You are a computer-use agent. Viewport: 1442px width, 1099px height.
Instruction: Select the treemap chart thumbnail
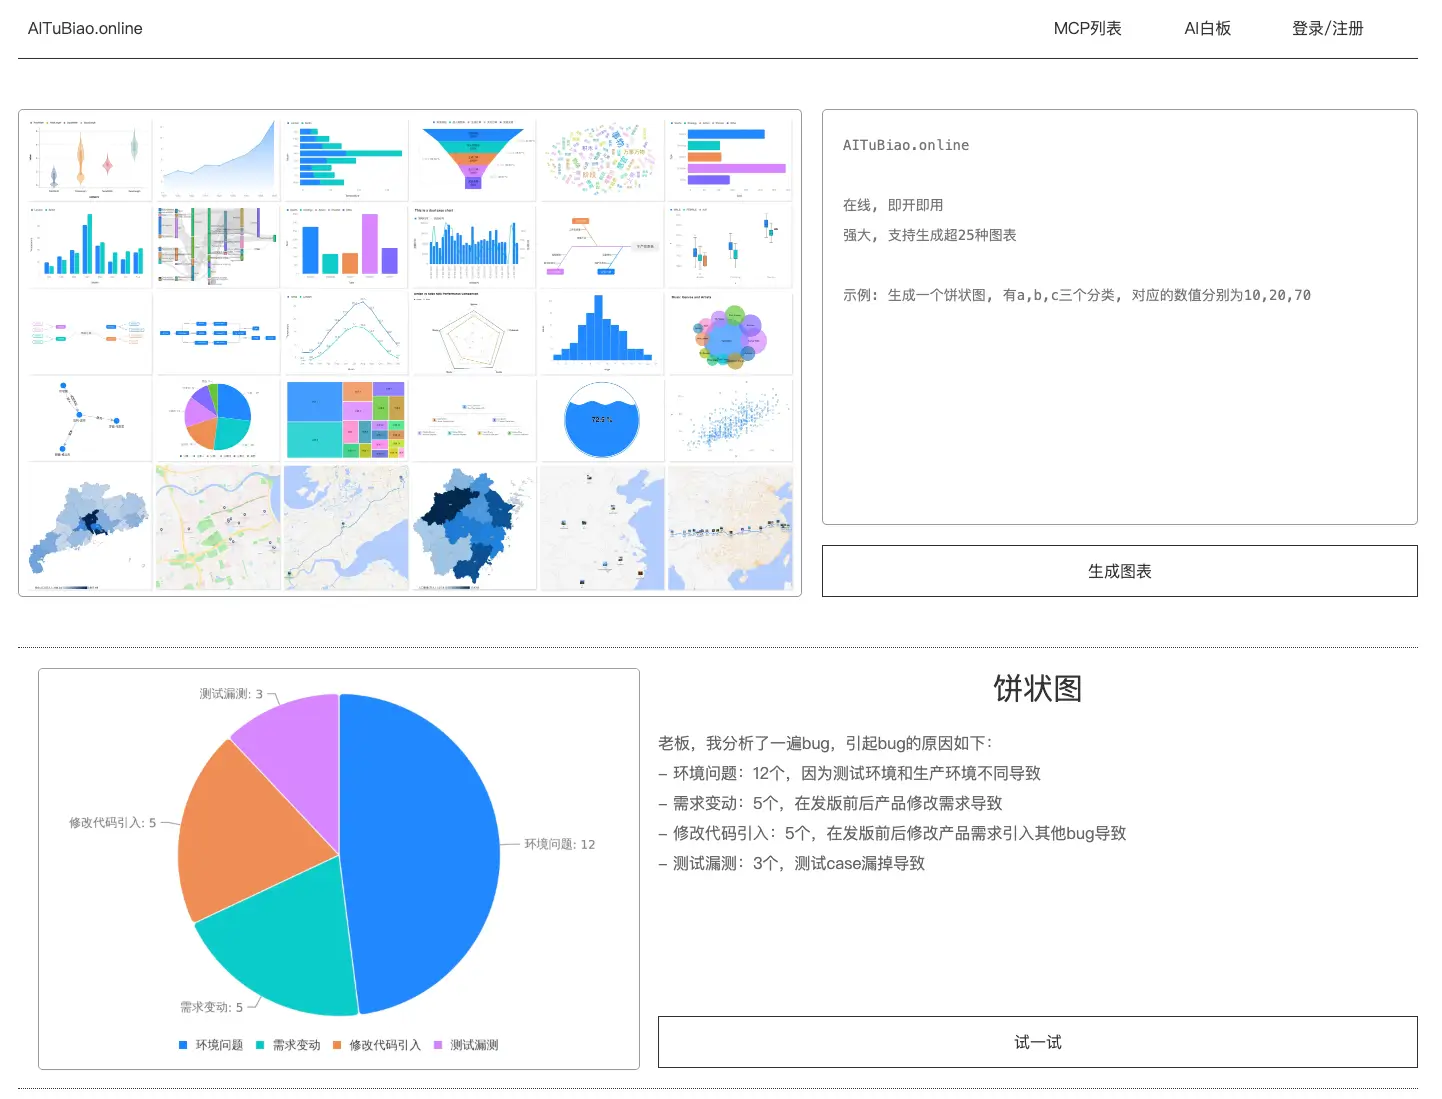[345, 419]
